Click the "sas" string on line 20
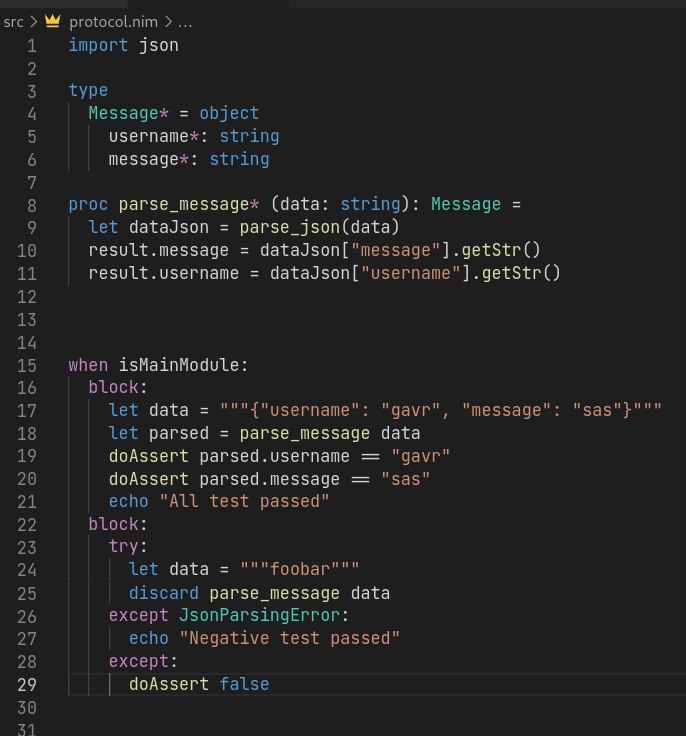The image size is (686, 736). pos(406,479)
